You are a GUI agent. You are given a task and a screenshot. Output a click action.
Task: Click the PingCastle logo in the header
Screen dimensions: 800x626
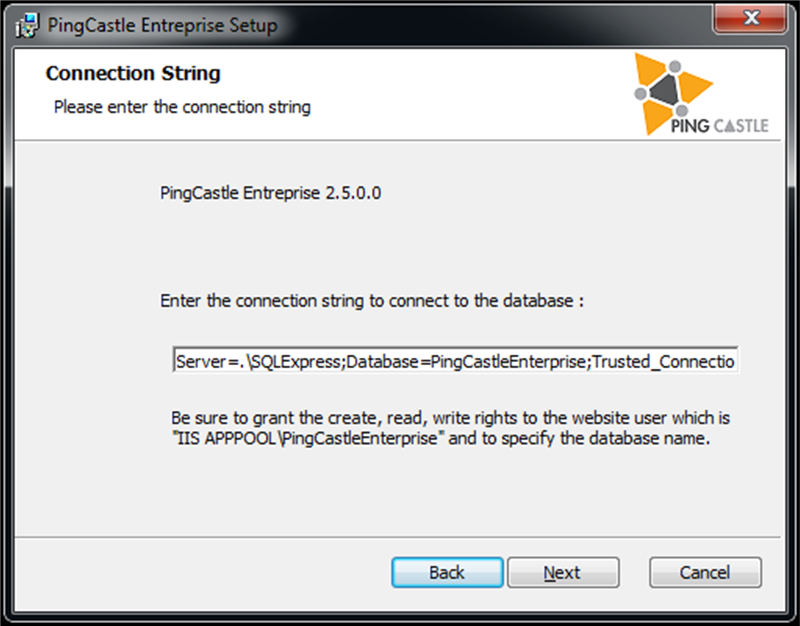[x=701, y=94]
